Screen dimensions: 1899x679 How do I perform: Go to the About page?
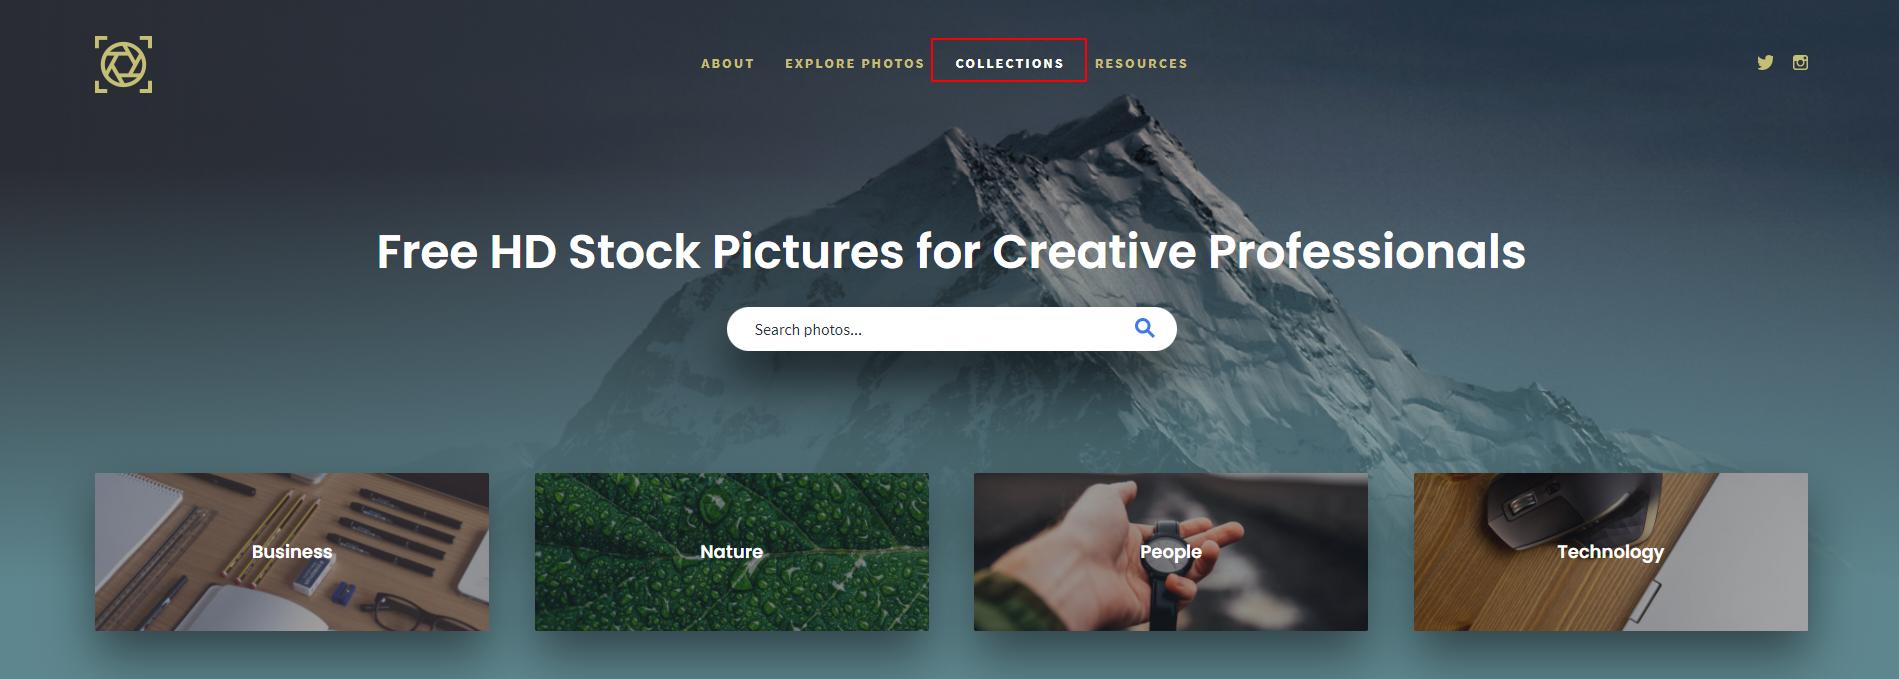coord(727,63)
